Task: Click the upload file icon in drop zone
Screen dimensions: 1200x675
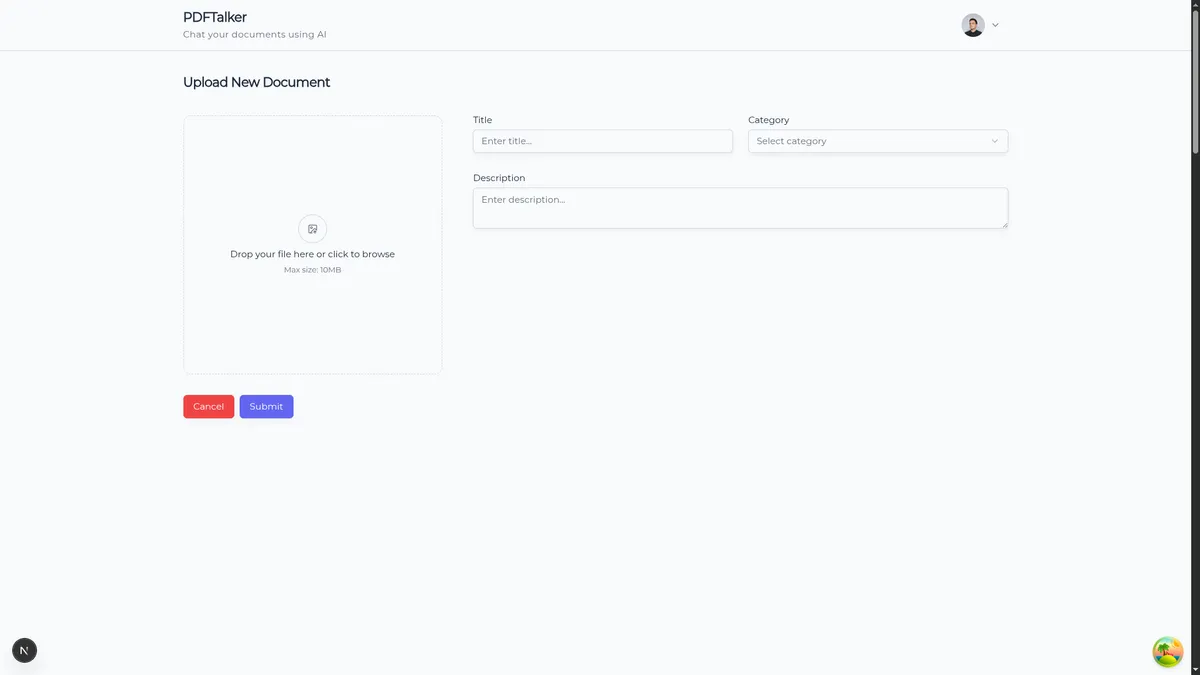Action: point(312,229)
